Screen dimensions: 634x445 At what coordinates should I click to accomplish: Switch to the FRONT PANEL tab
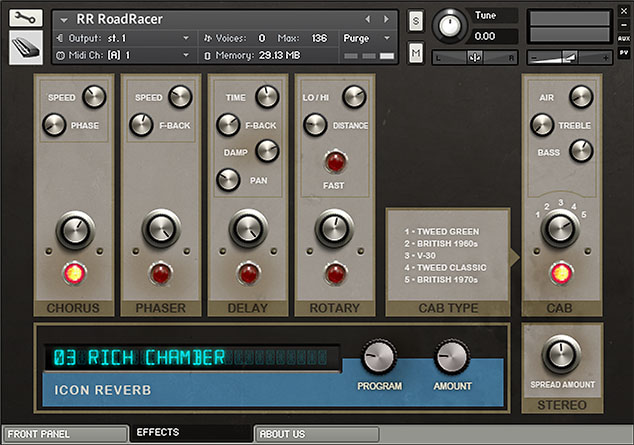(65, 434)
